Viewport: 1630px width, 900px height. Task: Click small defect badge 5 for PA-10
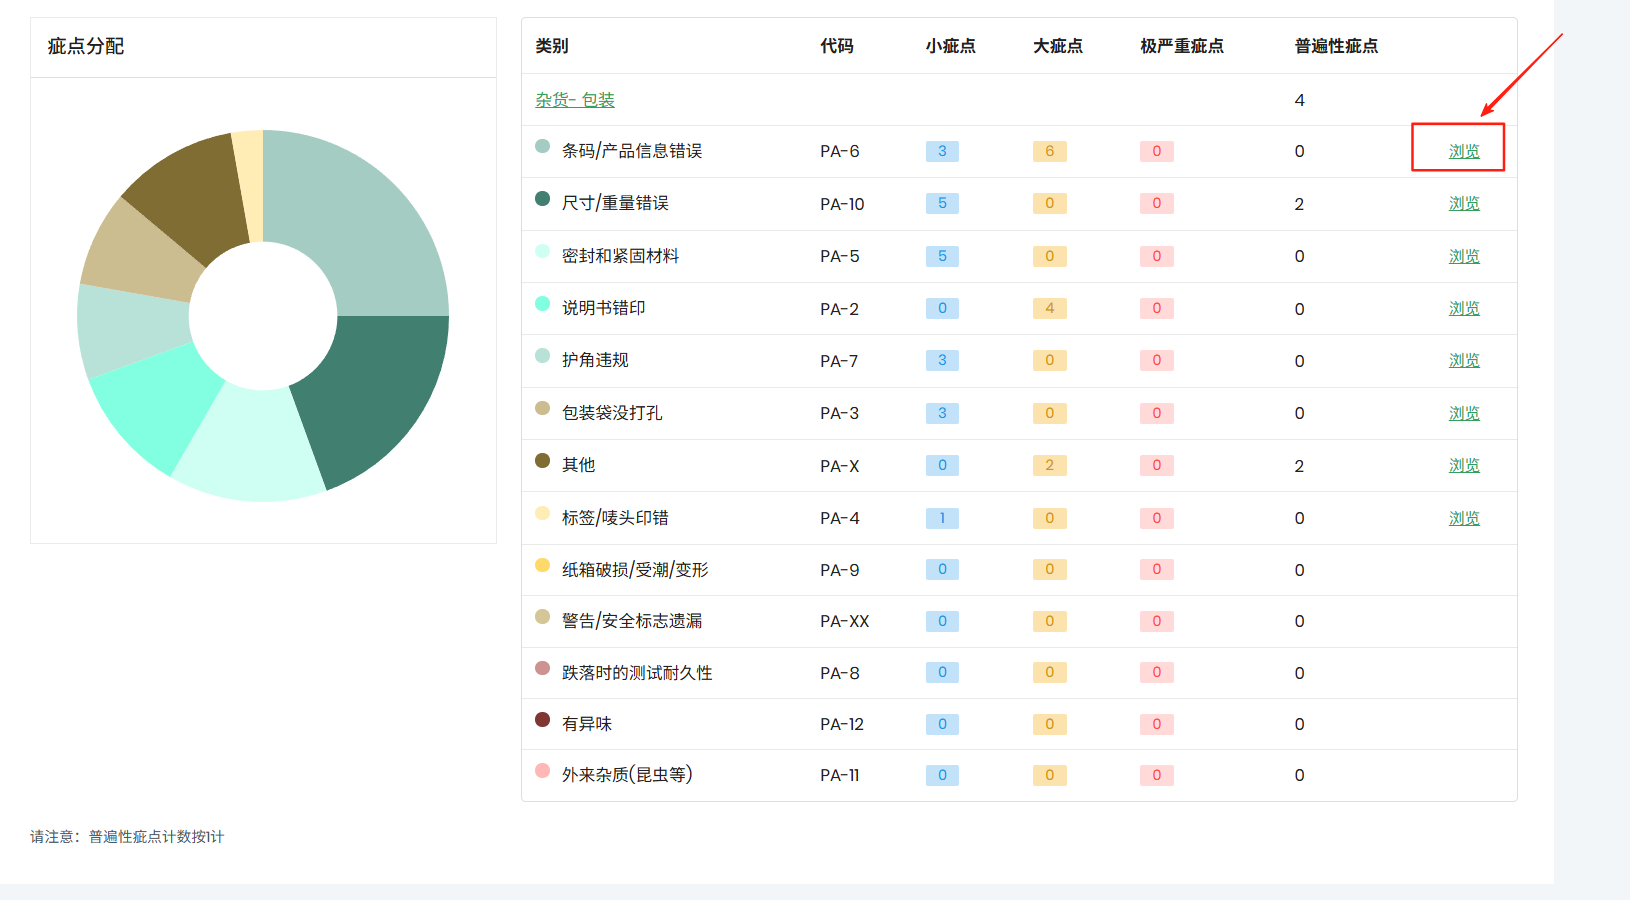(x=942, y=203)
